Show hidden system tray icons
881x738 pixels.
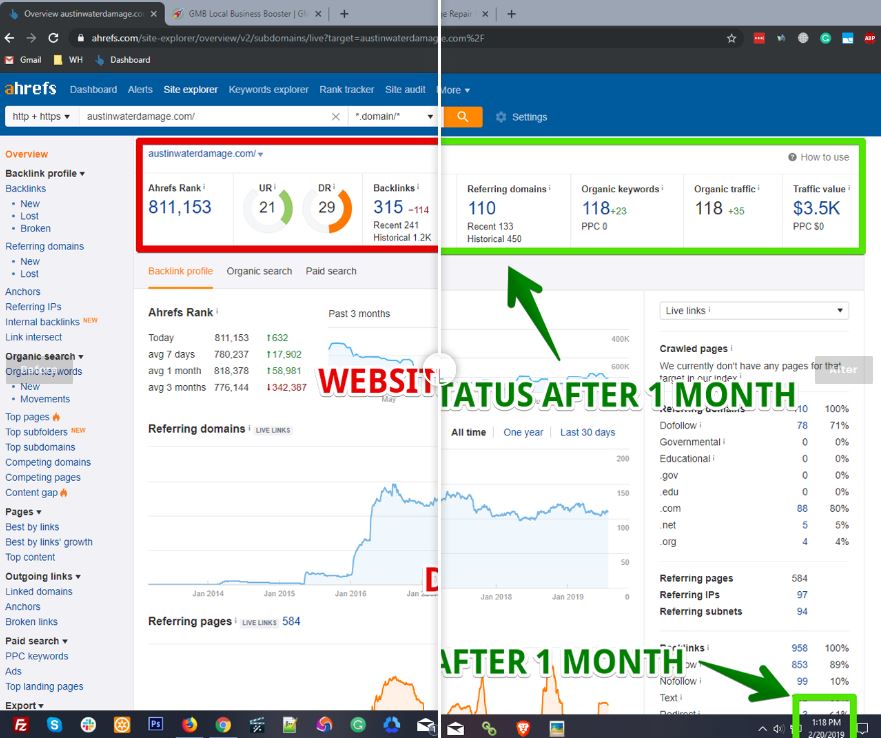coord(762,729)
